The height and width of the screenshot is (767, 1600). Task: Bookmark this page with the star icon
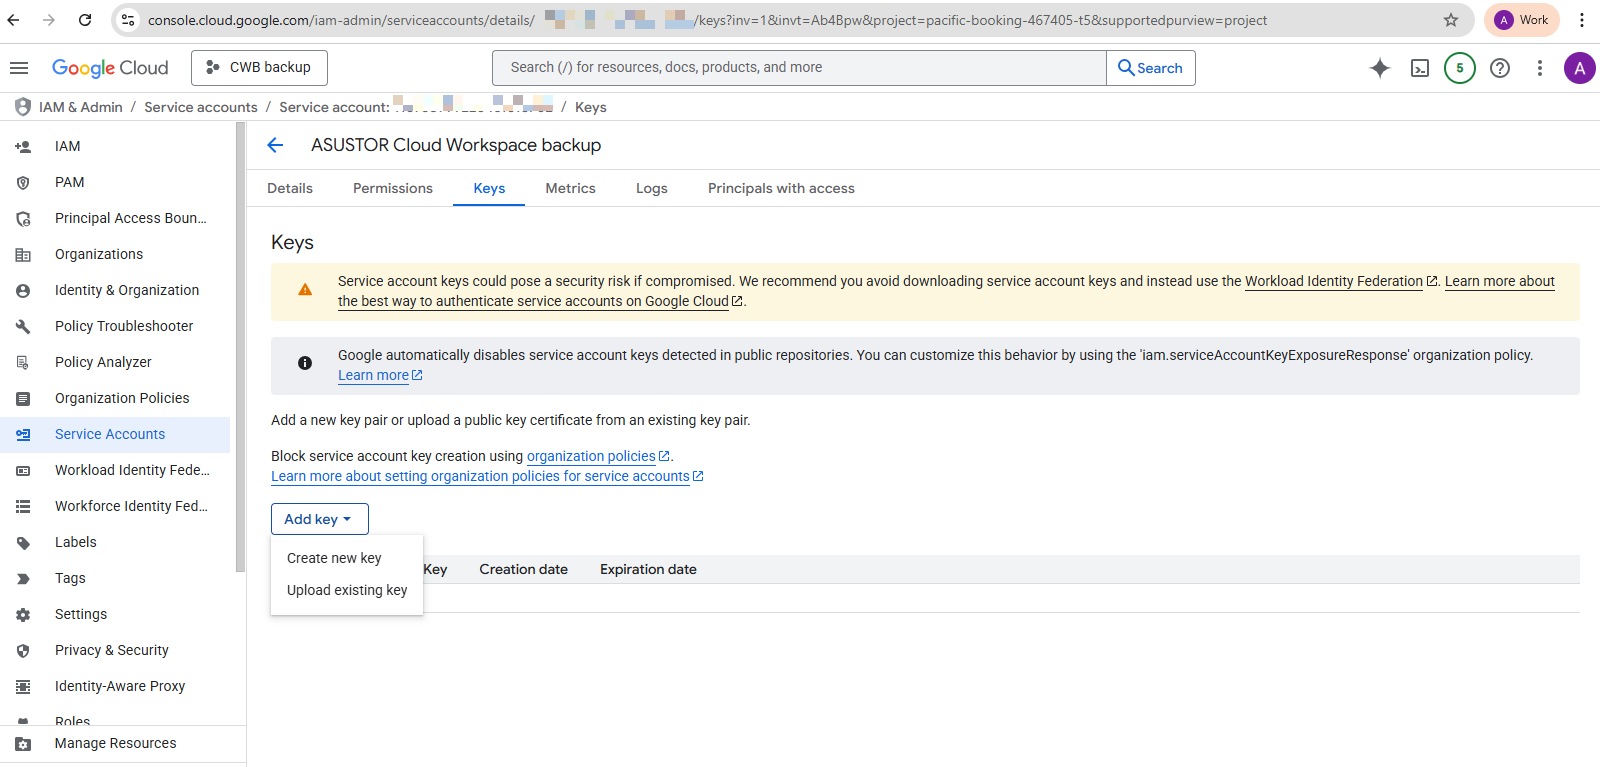(1451, 20)
